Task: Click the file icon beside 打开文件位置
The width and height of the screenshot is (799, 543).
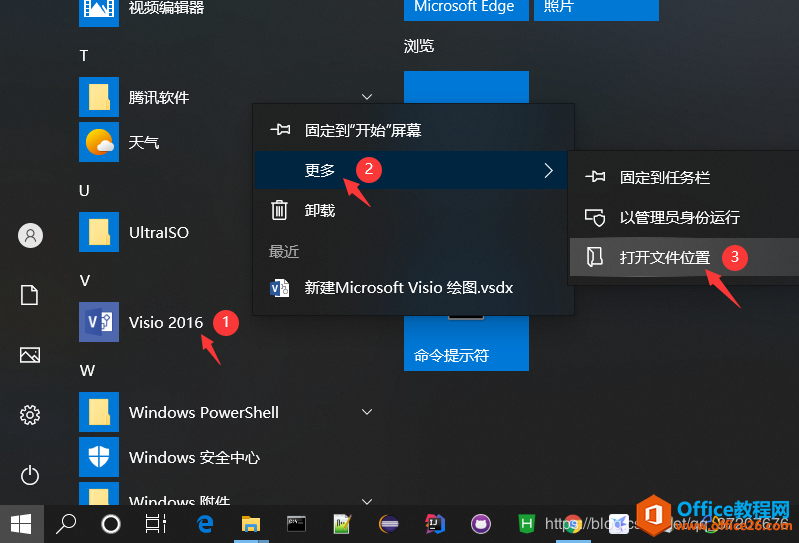Action: (x=595, y=257)
